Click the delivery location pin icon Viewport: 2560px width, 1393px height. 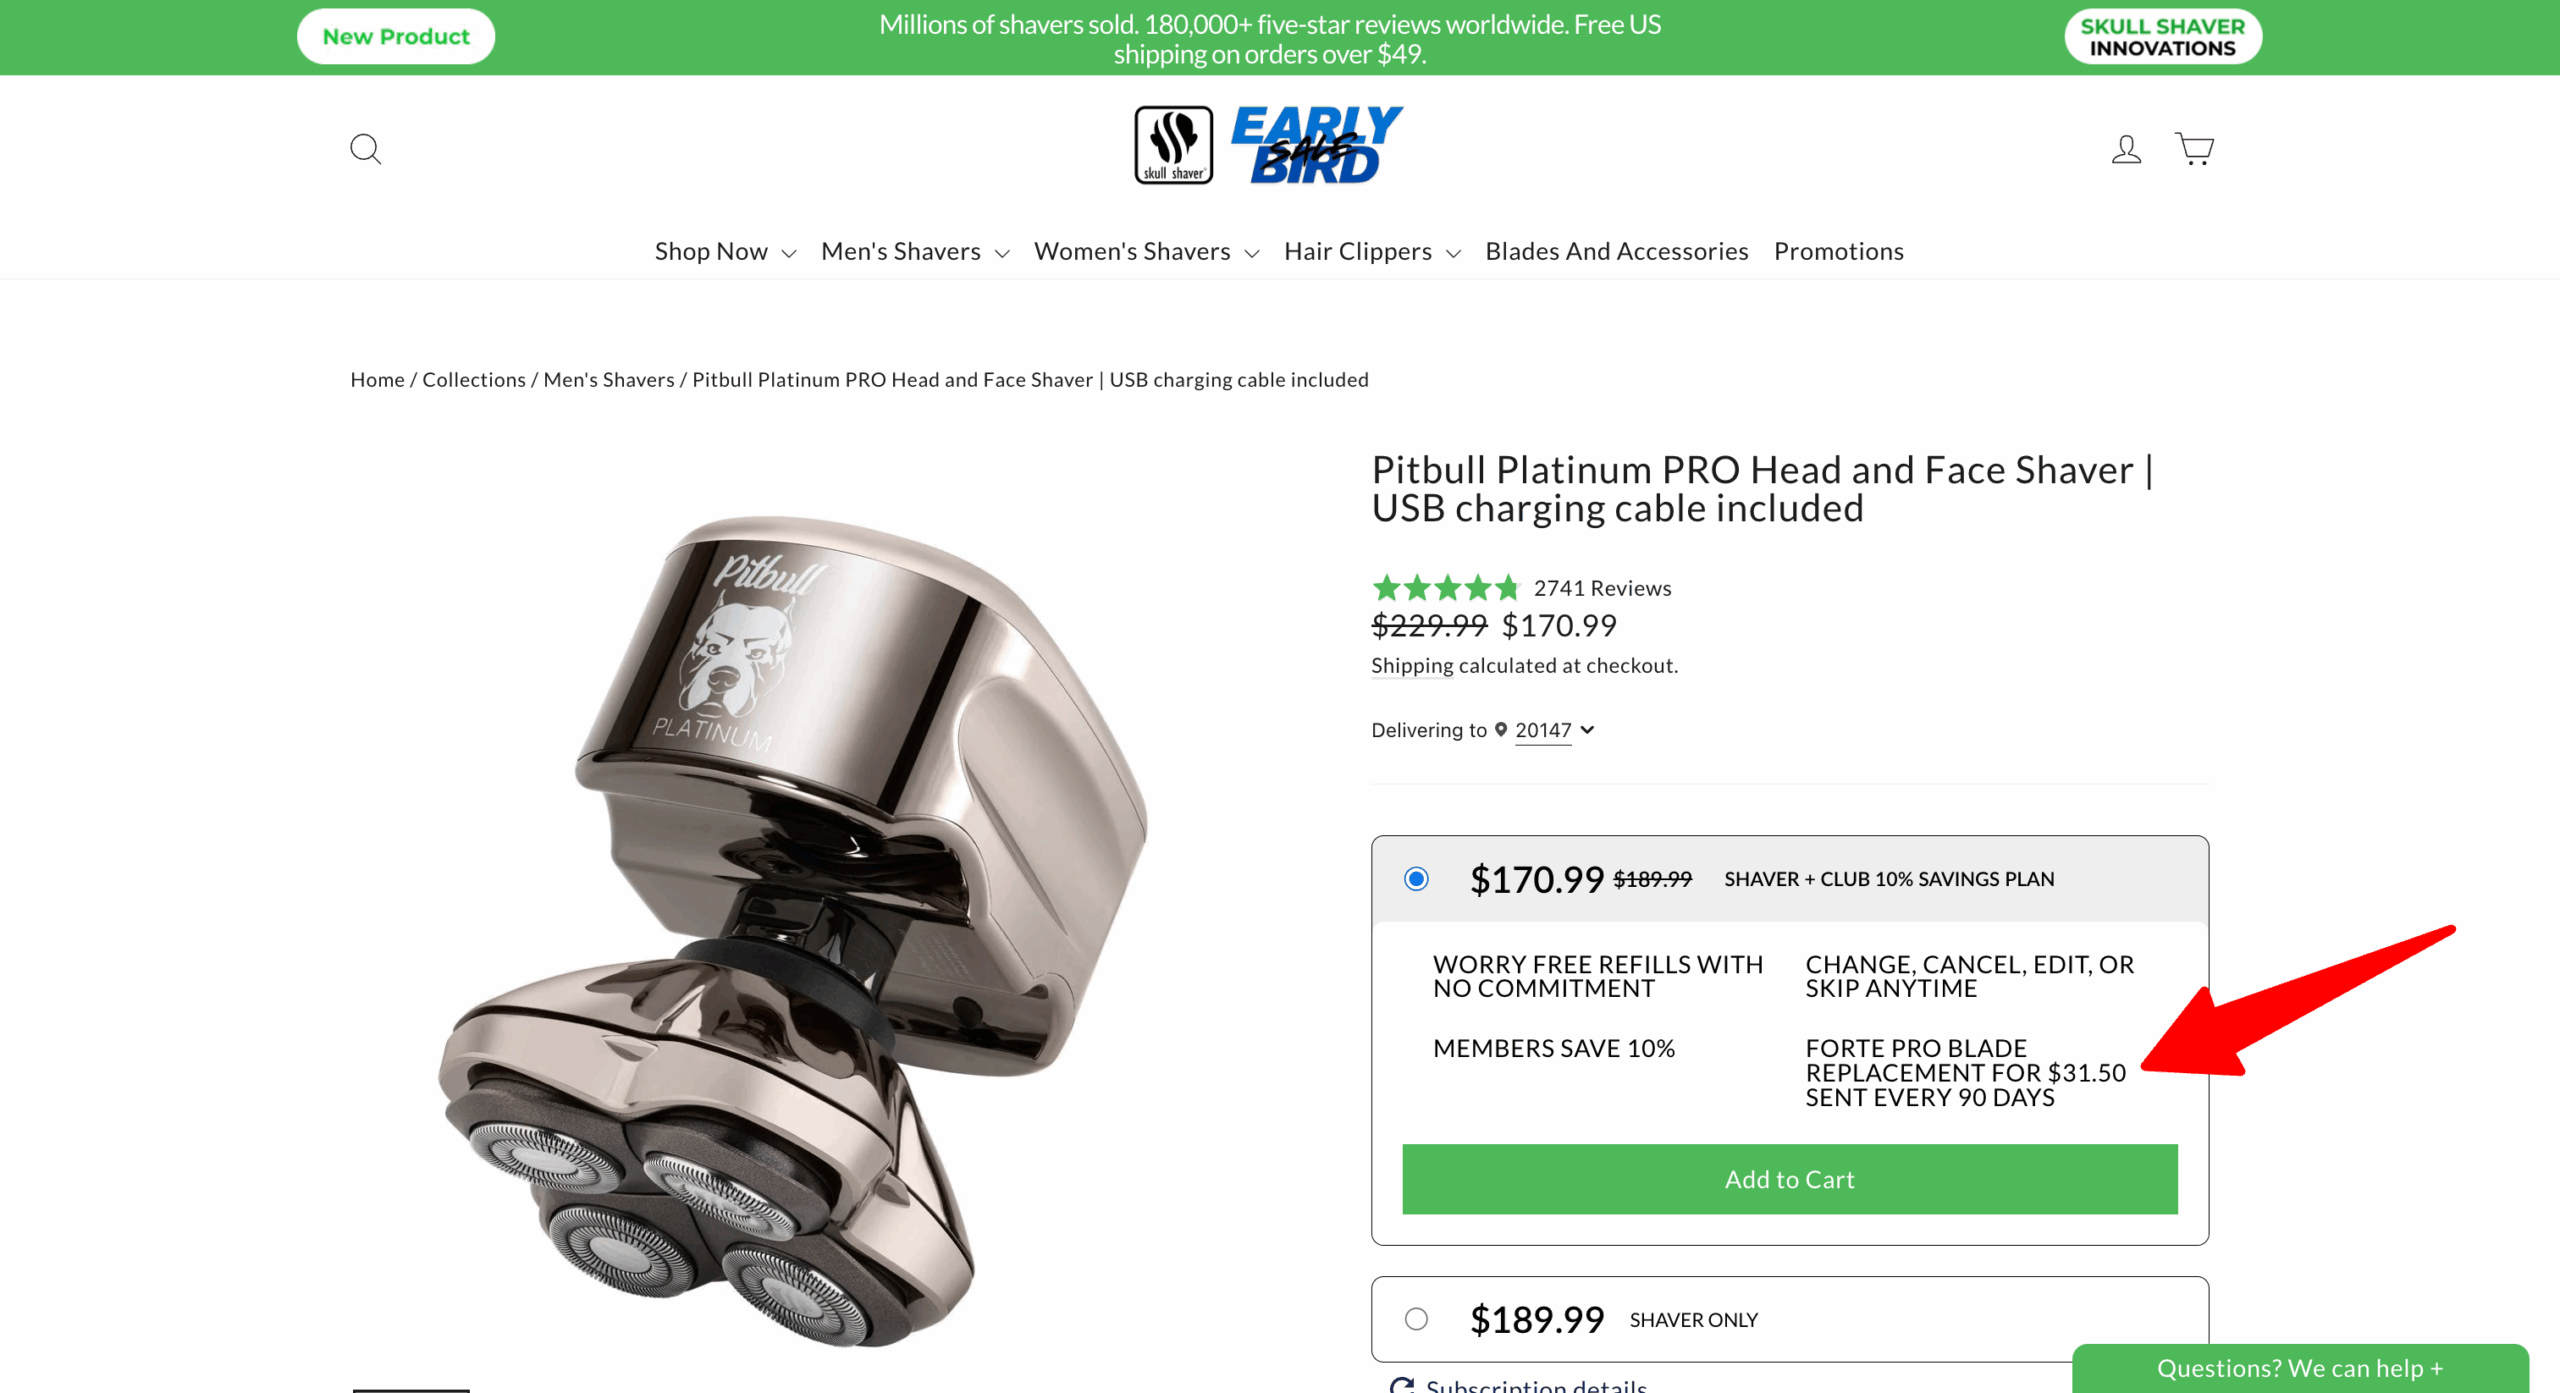[1501, 730]
